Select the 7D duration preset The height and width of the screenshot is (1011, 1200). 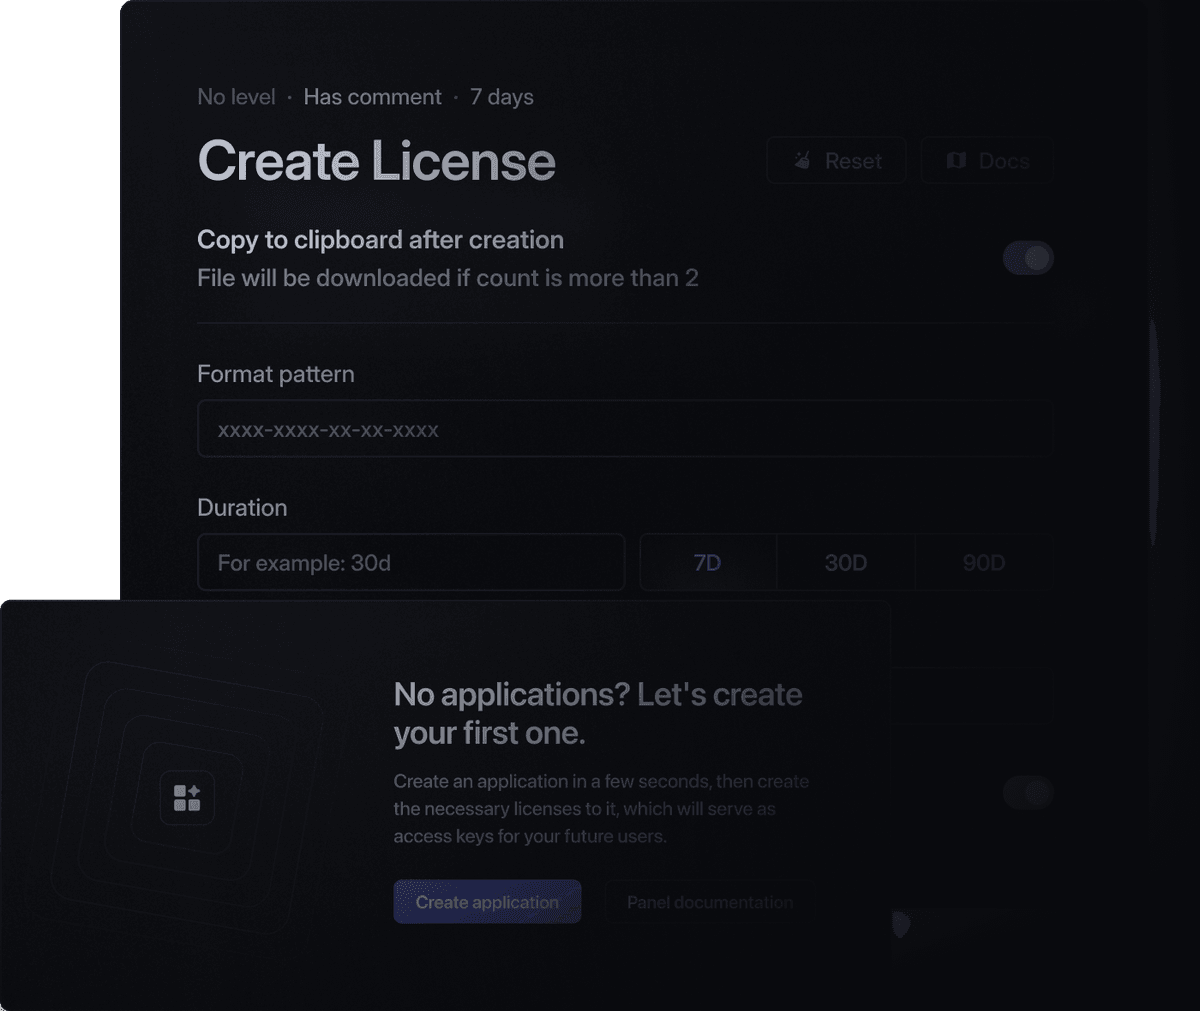pyautogui.click(x=707, y=563)
